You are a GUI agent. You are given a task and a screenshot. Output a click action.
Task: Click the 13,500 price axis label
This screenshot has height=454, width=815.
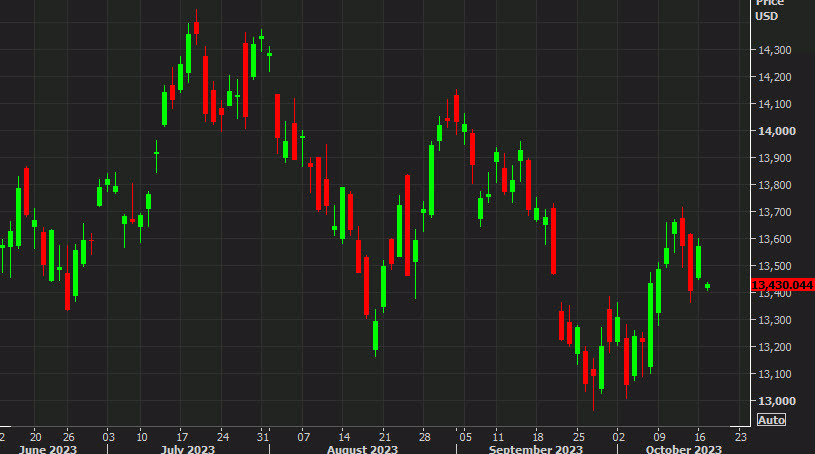point(774,266)
